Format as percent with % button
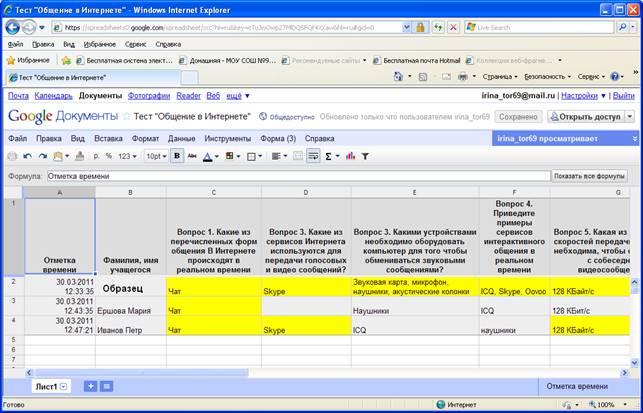Viewport: 643px width, 413px height. (x=108, y=156)
